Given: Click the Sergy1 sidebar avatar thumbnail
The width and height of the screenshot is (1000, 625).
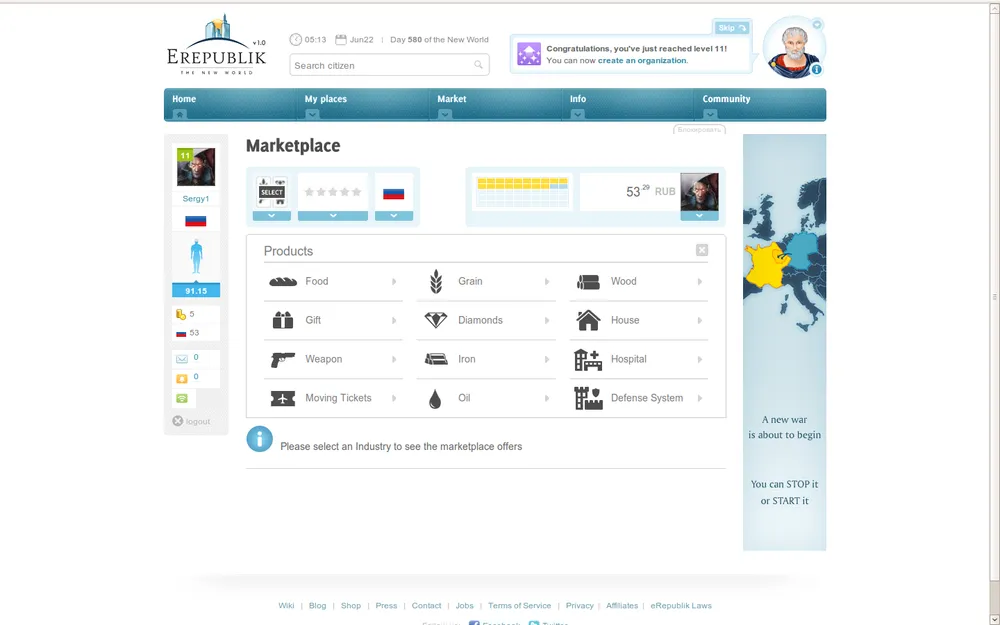Looking at the screenshot, I should click(196, 166).
